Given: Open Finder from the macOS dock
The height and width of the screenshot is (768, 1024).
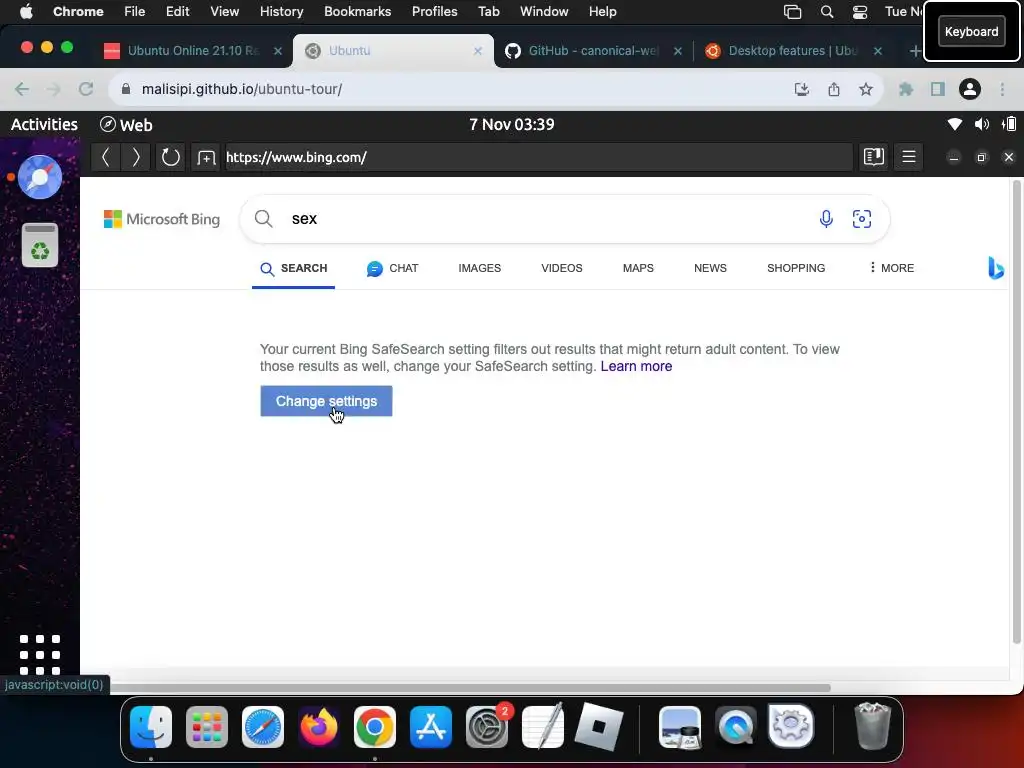Looking at the screenshot, I should click(151, 726).
